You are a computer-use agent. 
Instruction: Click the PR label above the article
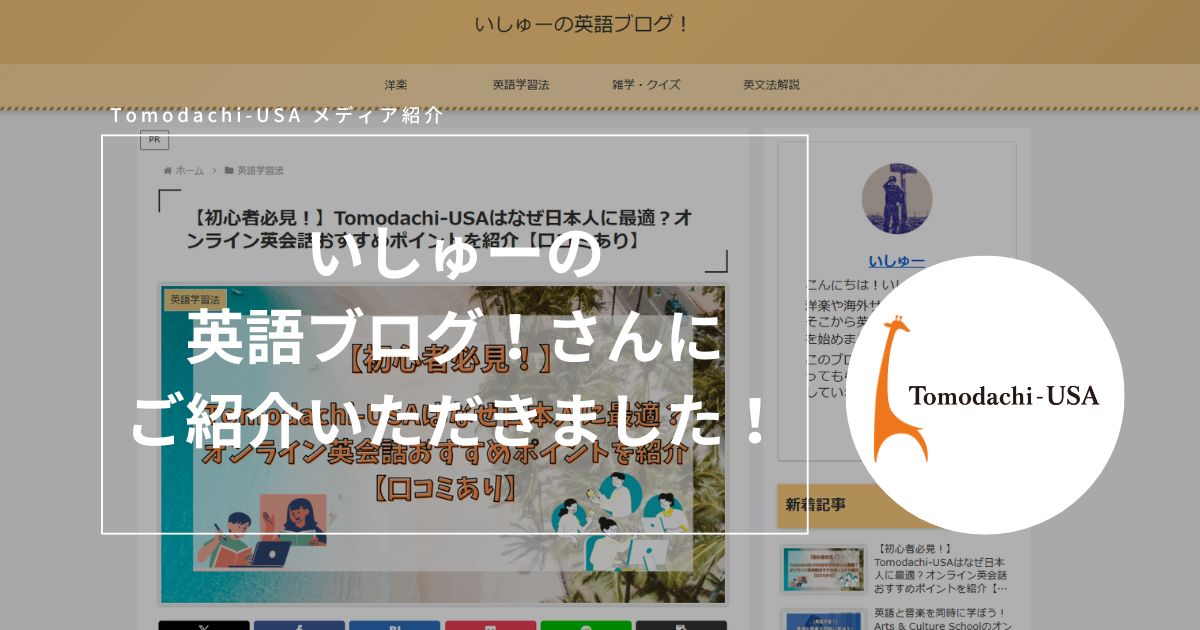pyautogui.click(x=154, y=140)
